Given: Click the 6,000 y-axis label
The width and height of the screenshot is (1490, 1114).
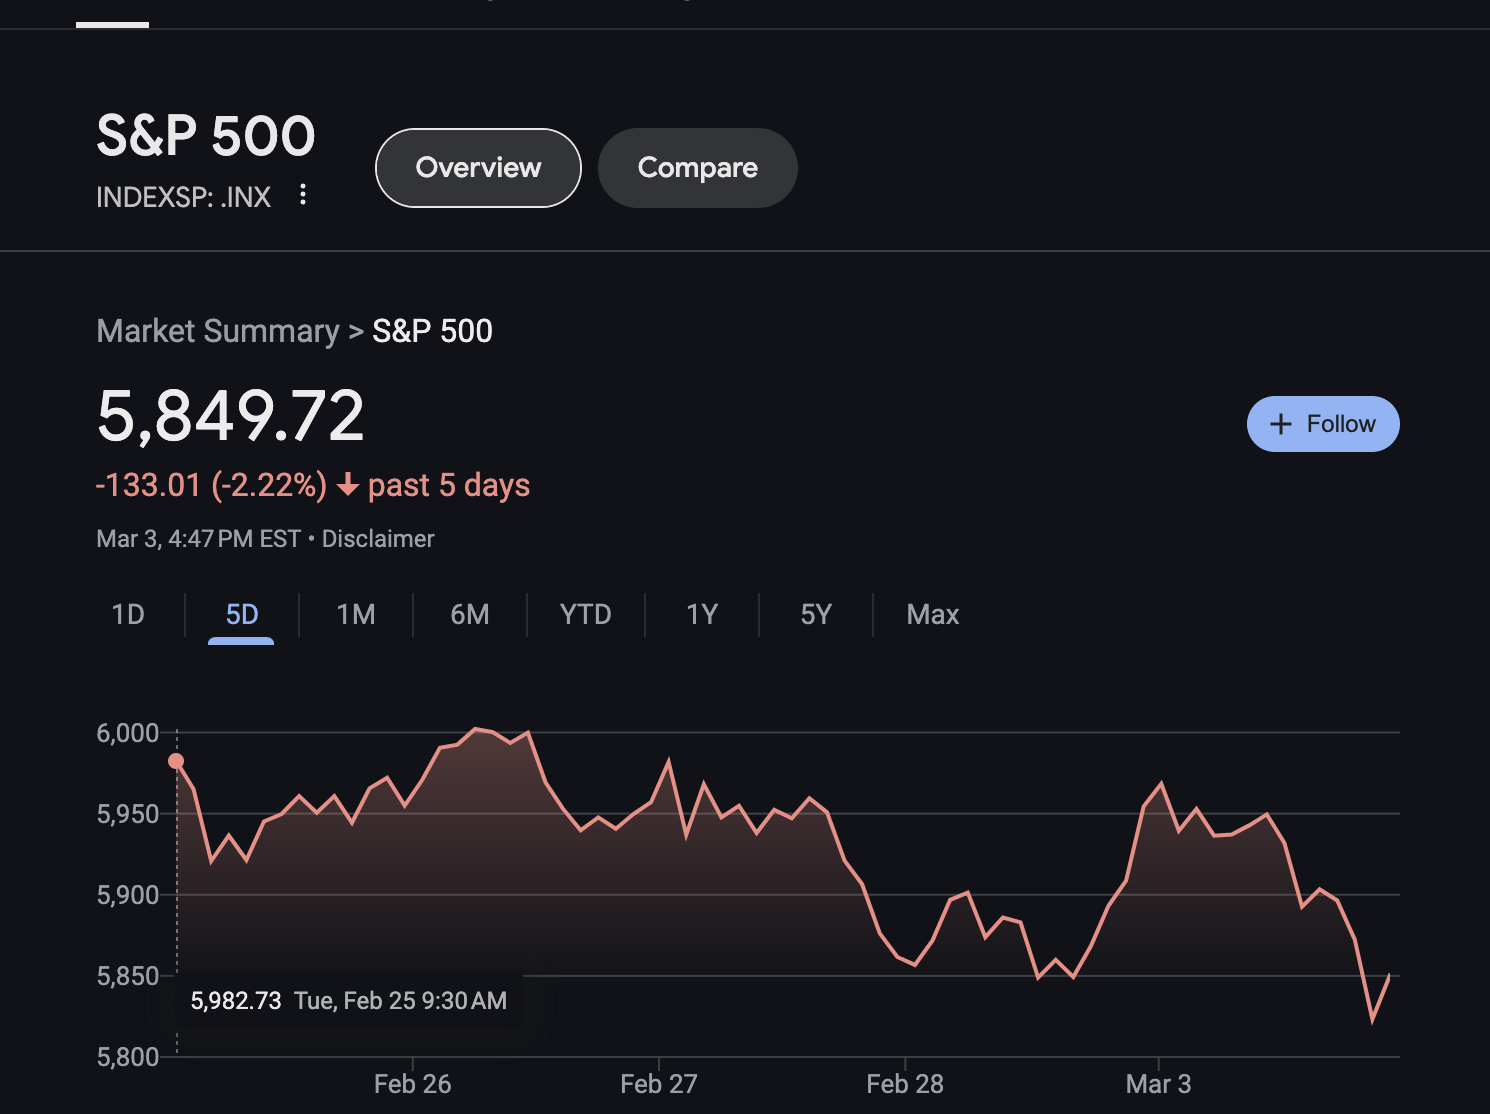Looking at the screenshot, I should pyautogui.click(x=128, y=733).
